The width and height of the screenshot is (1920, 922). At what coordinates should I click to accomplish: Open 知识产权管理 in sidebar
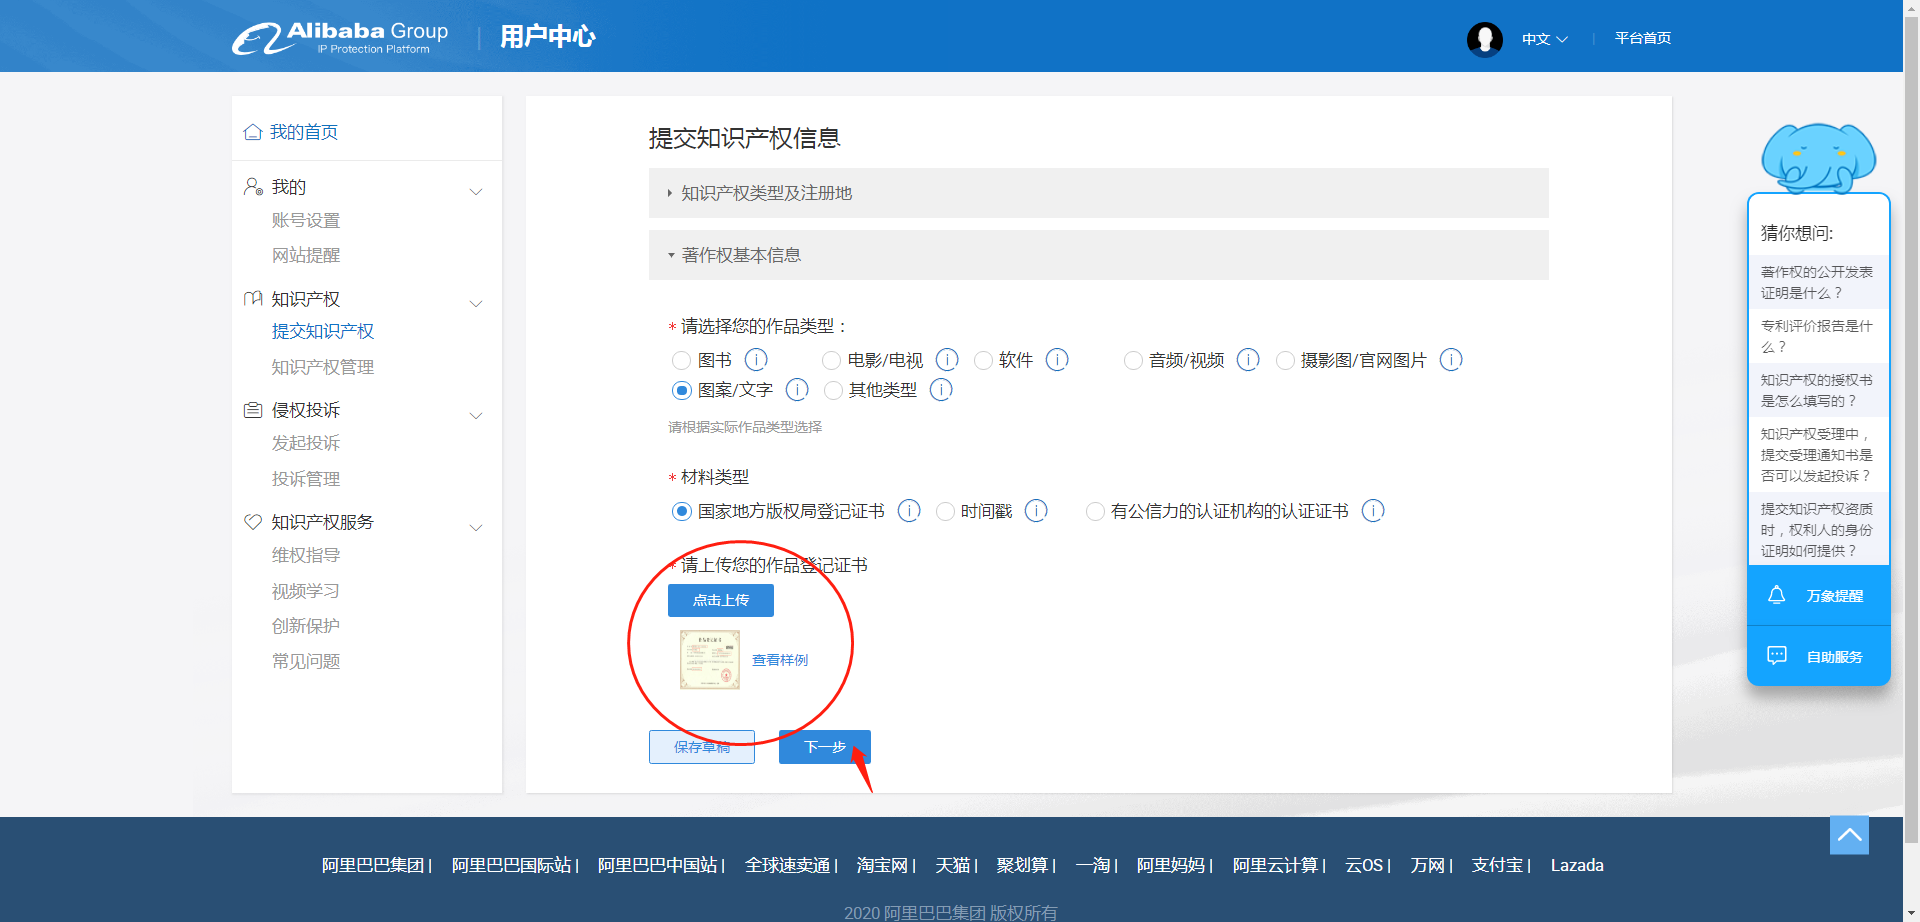pyautogui.click(x=323, y=367)
